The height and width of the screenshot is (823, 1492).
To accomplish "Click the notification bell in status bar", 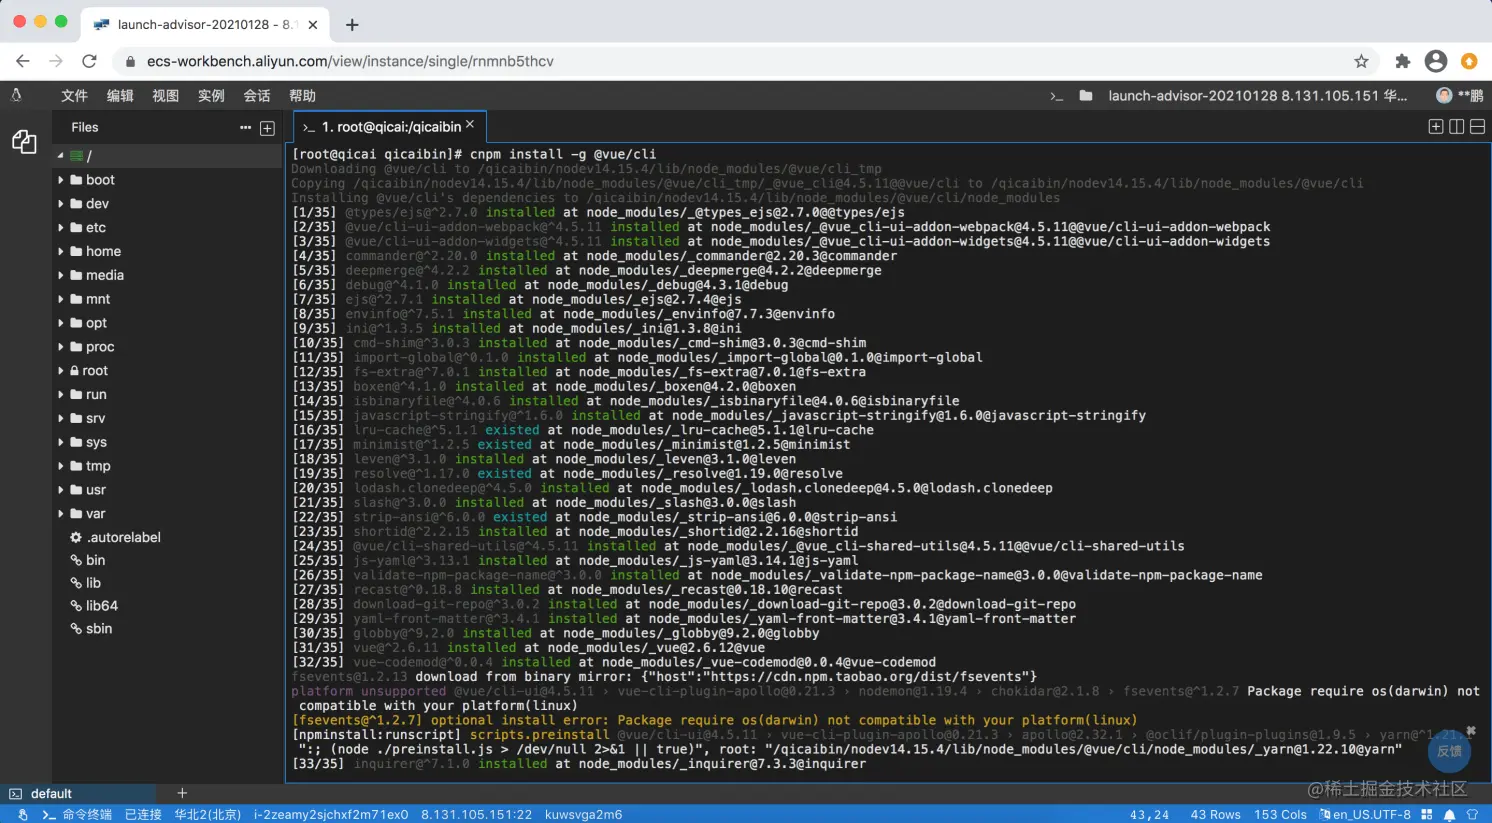I will 1449,815.
